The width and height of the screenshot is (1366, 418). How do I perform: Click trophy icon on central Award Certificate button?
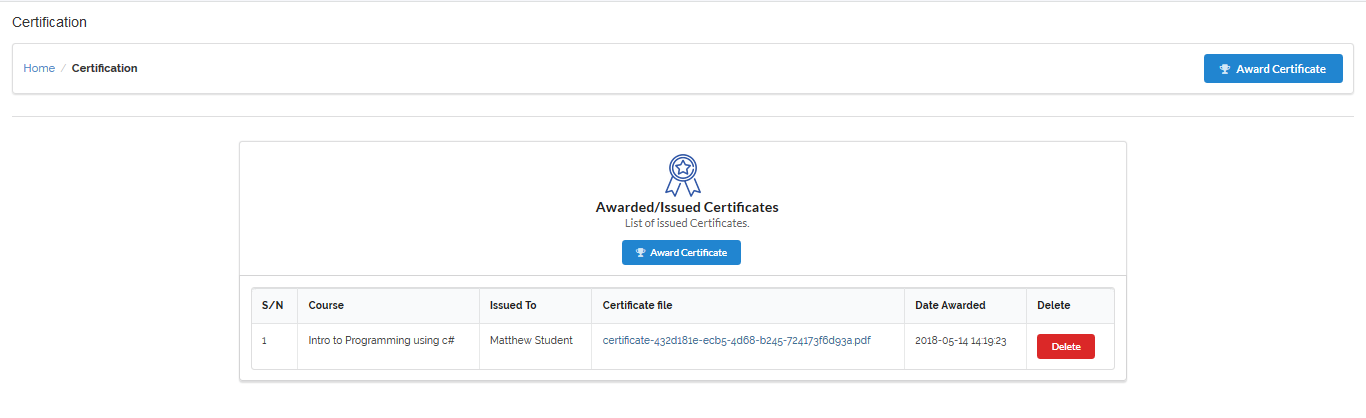click(x=641, y=253)
